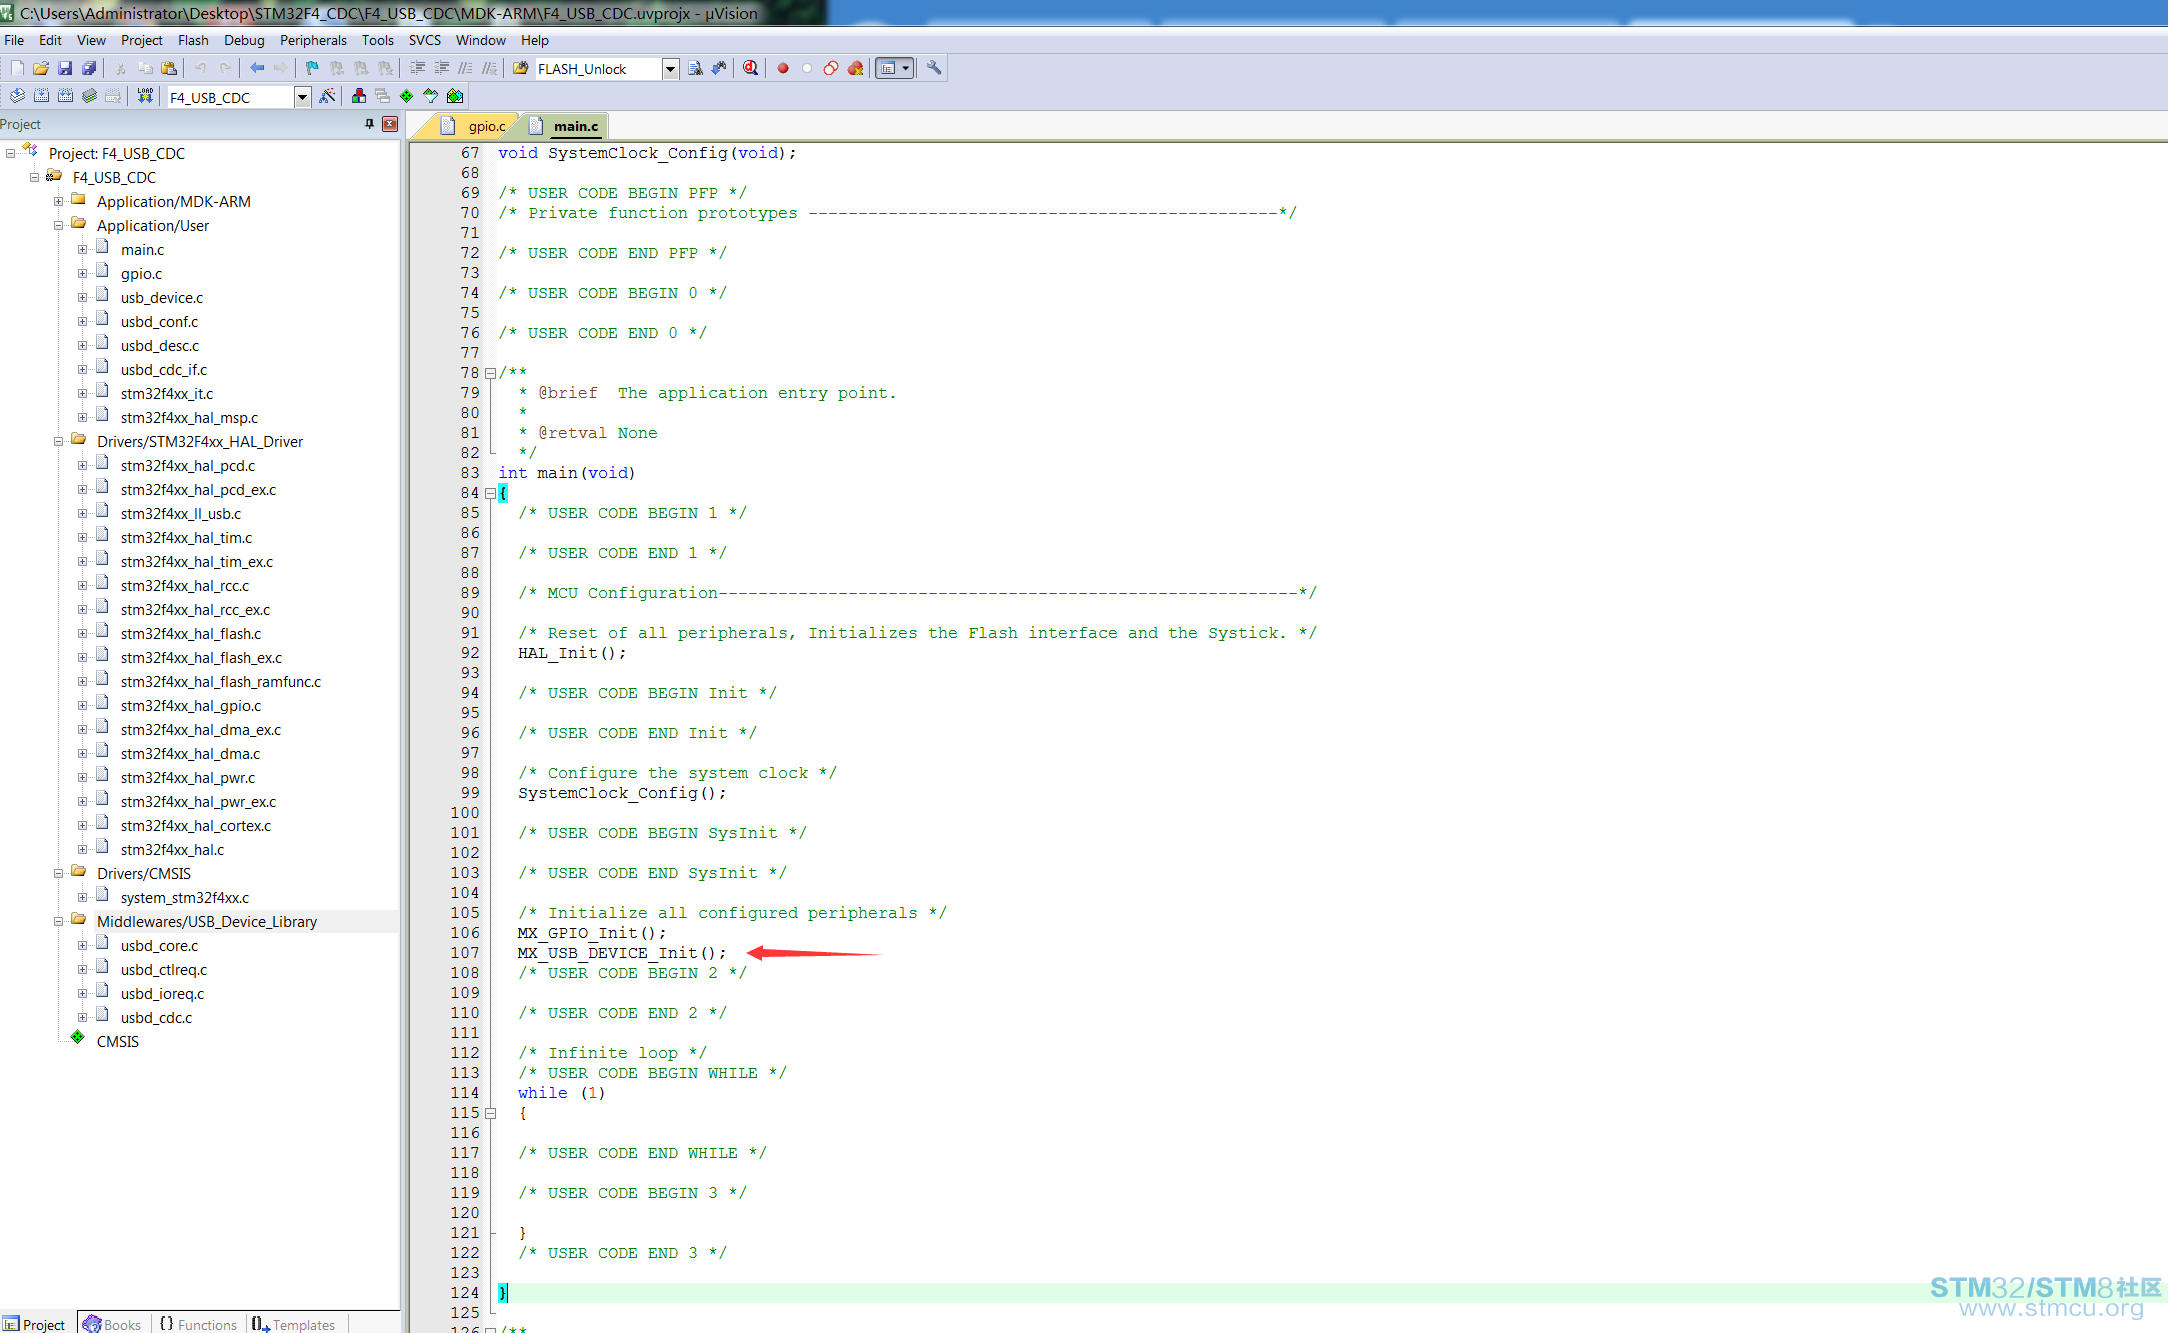Screen dimensions: 2168x1333
Task: Open the File menu
Action: (14, 40)
